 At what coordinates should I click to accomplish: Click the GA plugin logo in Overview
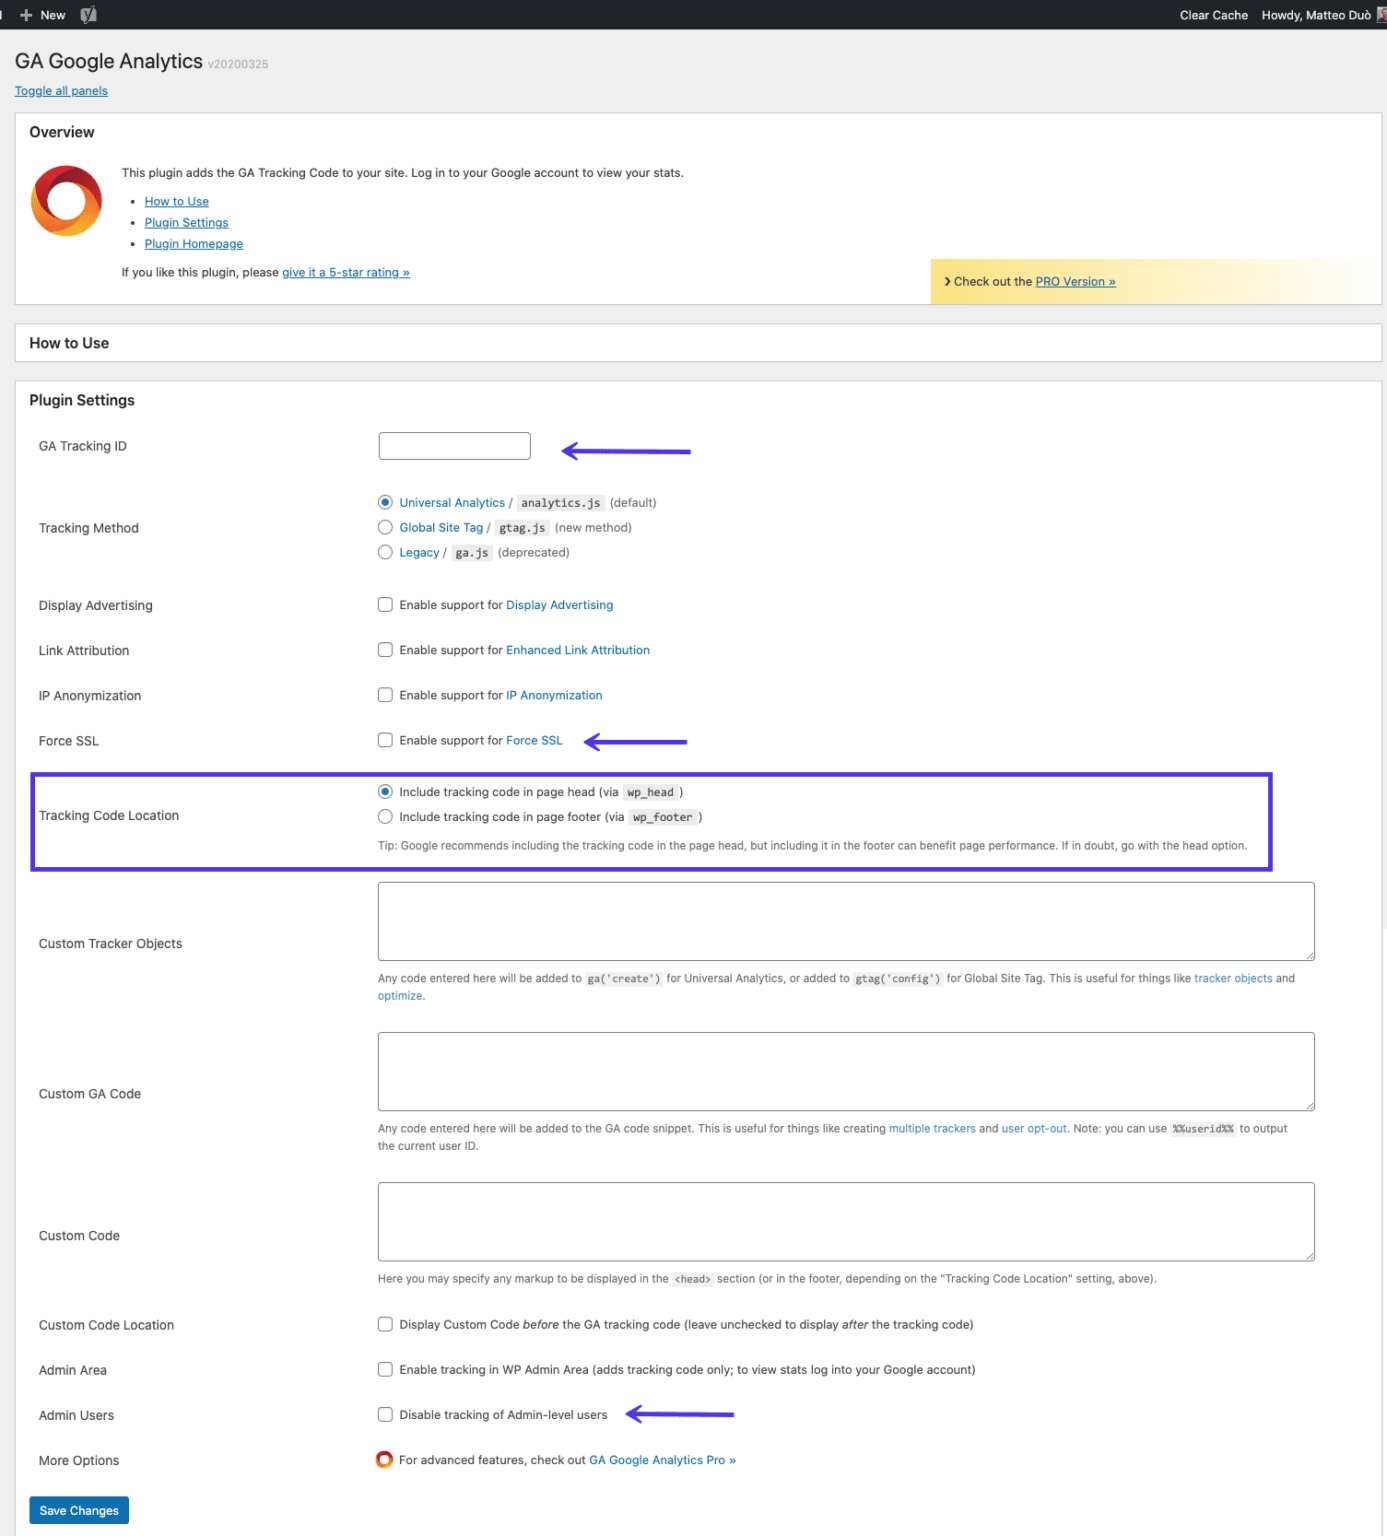pos(66,201)
